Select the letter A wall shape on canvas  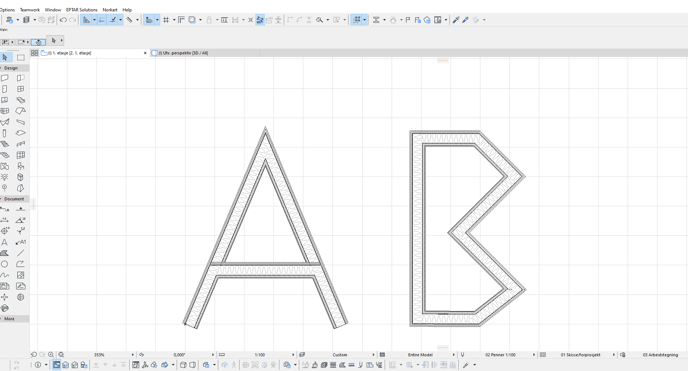coord(265,228)
